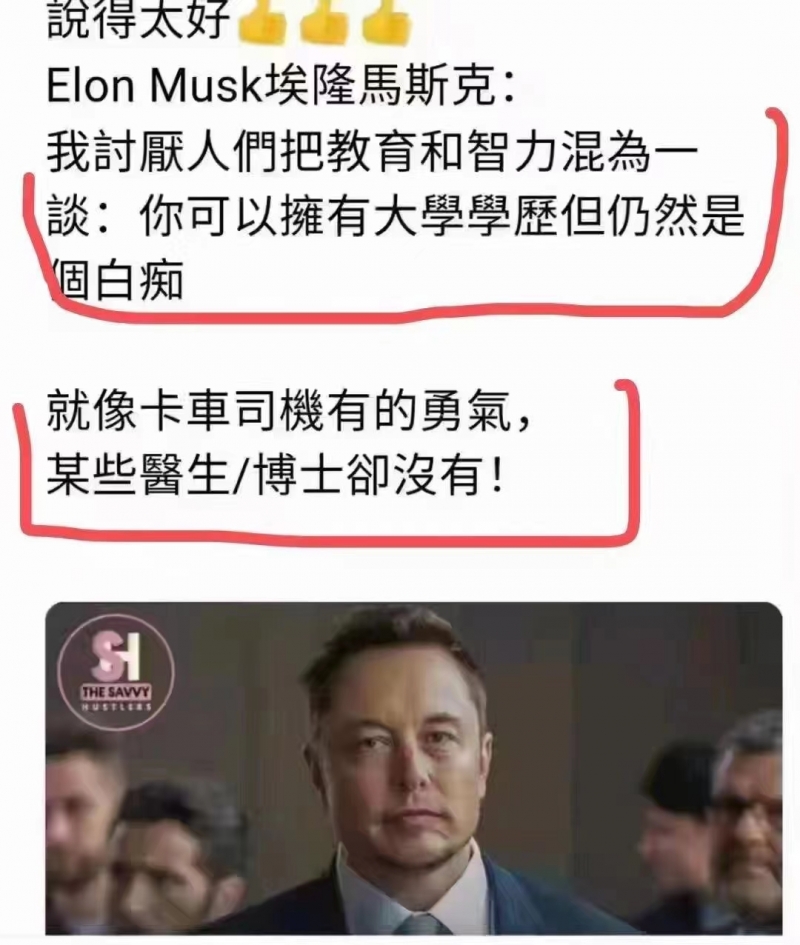Select the line 我討厭人們把教育和智力混為一
The image size is (800, 945).
pyautogui.click(x=373, y=151)
